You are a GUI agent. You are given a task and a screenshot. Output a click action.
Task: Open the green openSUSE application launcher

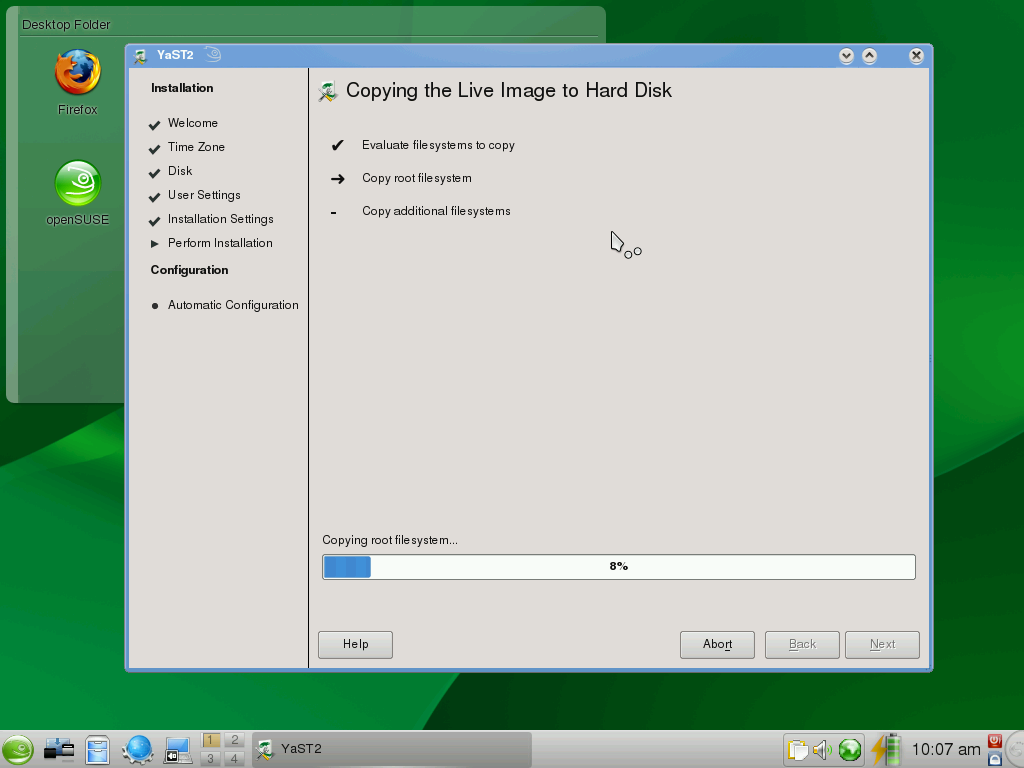(x=18, y=750)
